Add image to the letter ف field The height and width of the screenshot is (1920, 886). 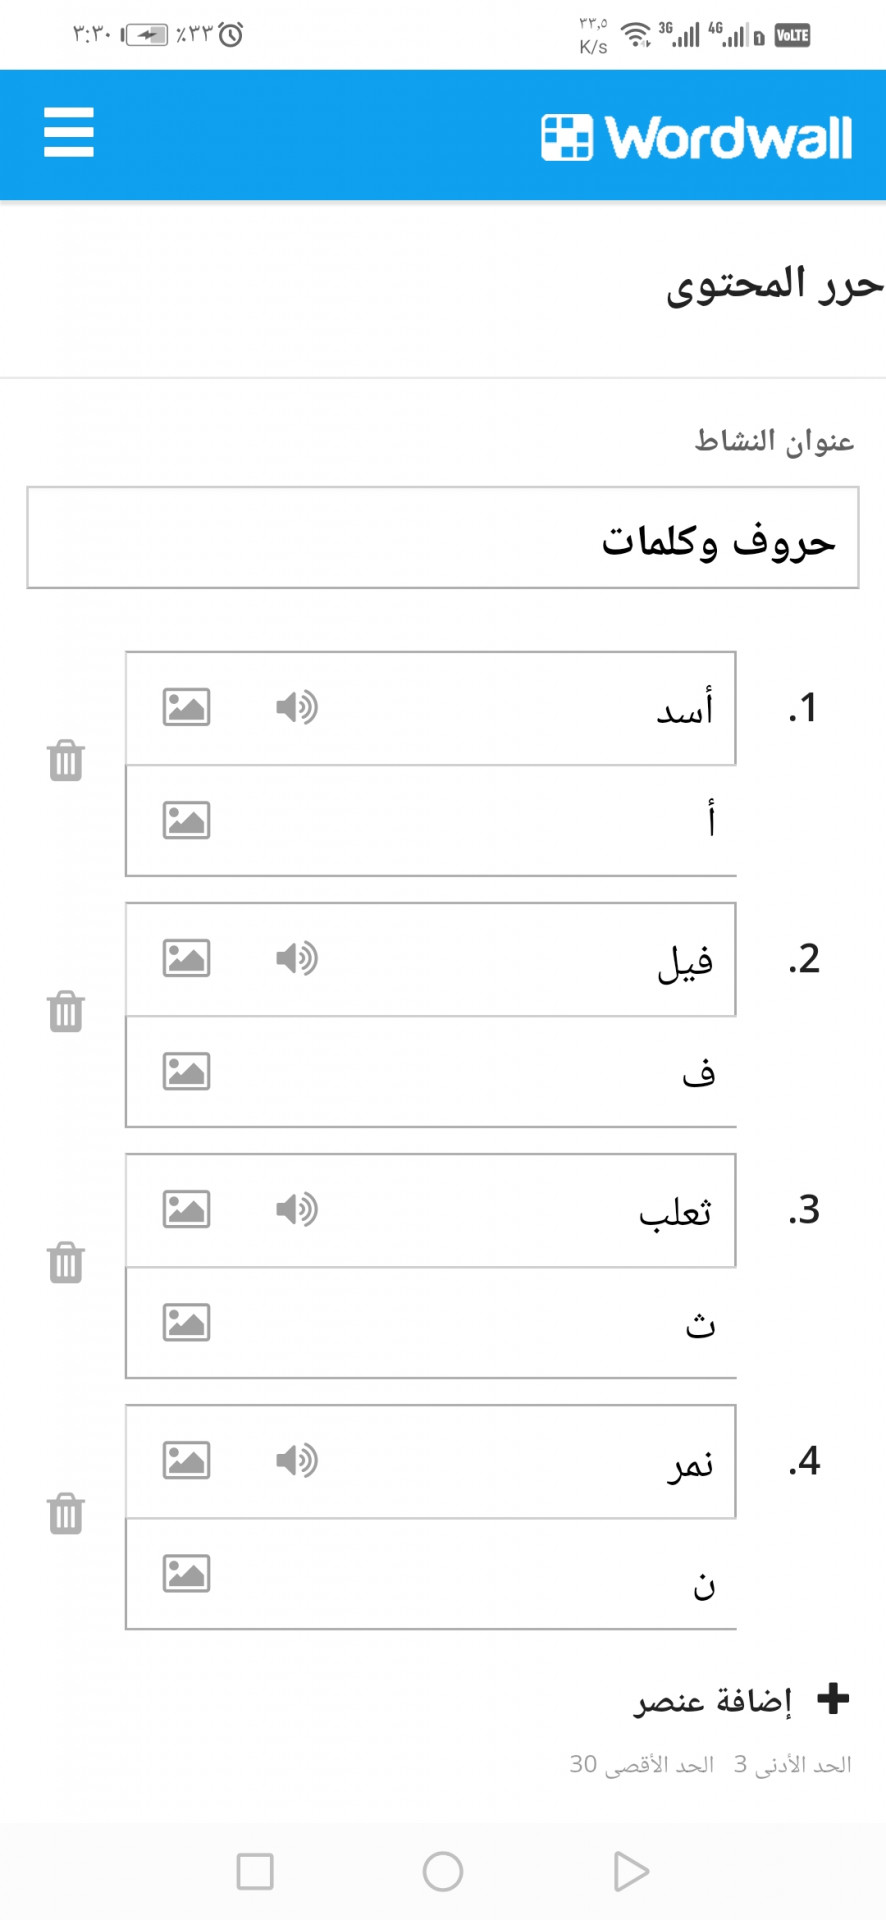[x=186, y=1071]
